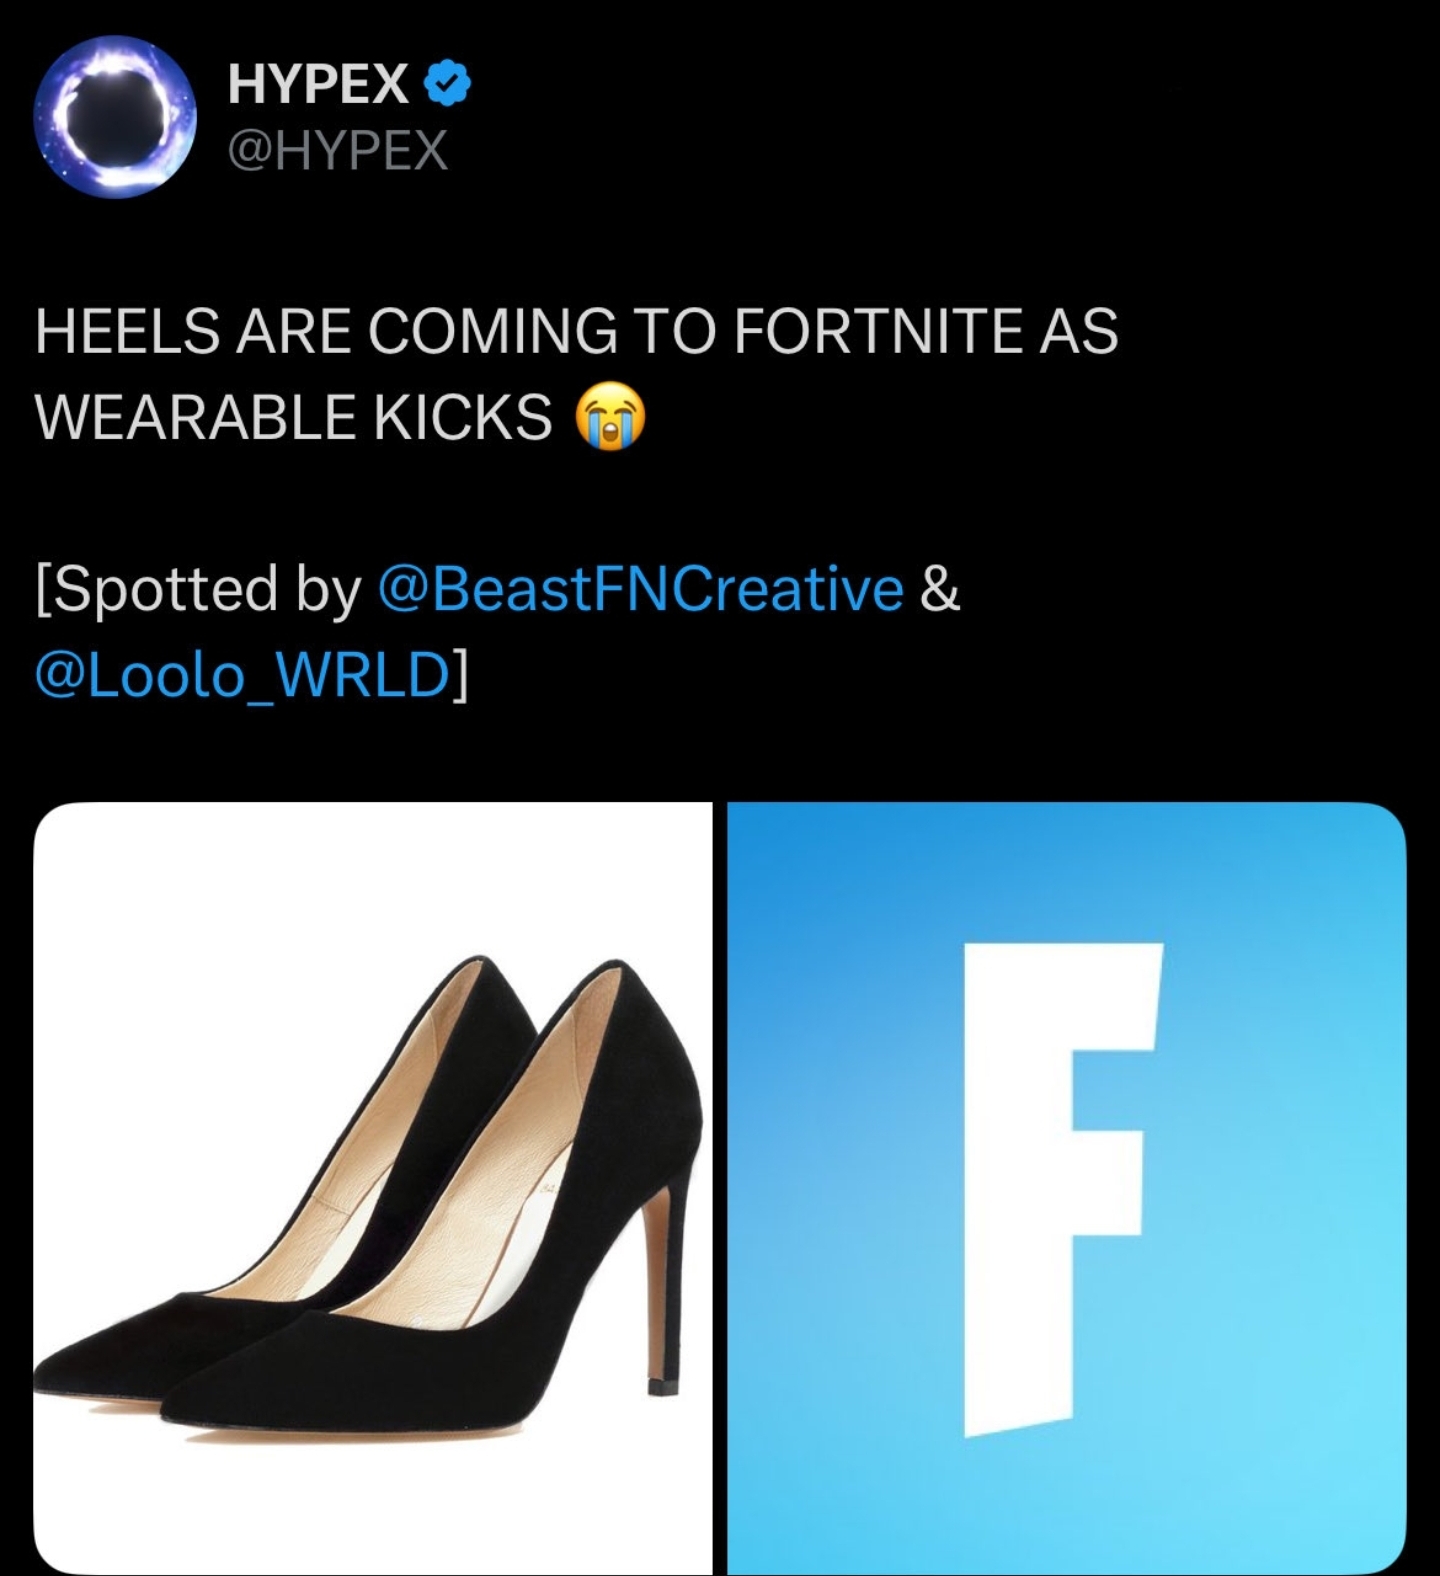Click the crying face emoji
1440x1576 pixels.
coord(610,417)
